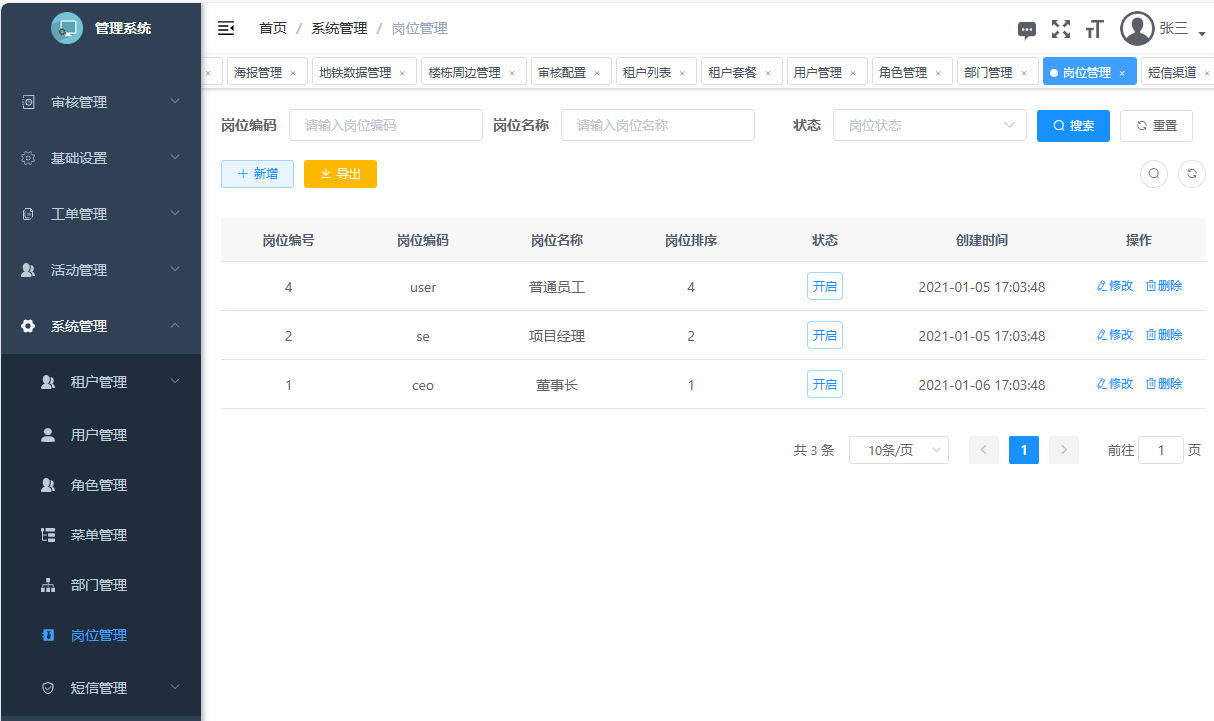Close the 岗位管理 tab
The image size is (1214, 721).
point(1122,73)
